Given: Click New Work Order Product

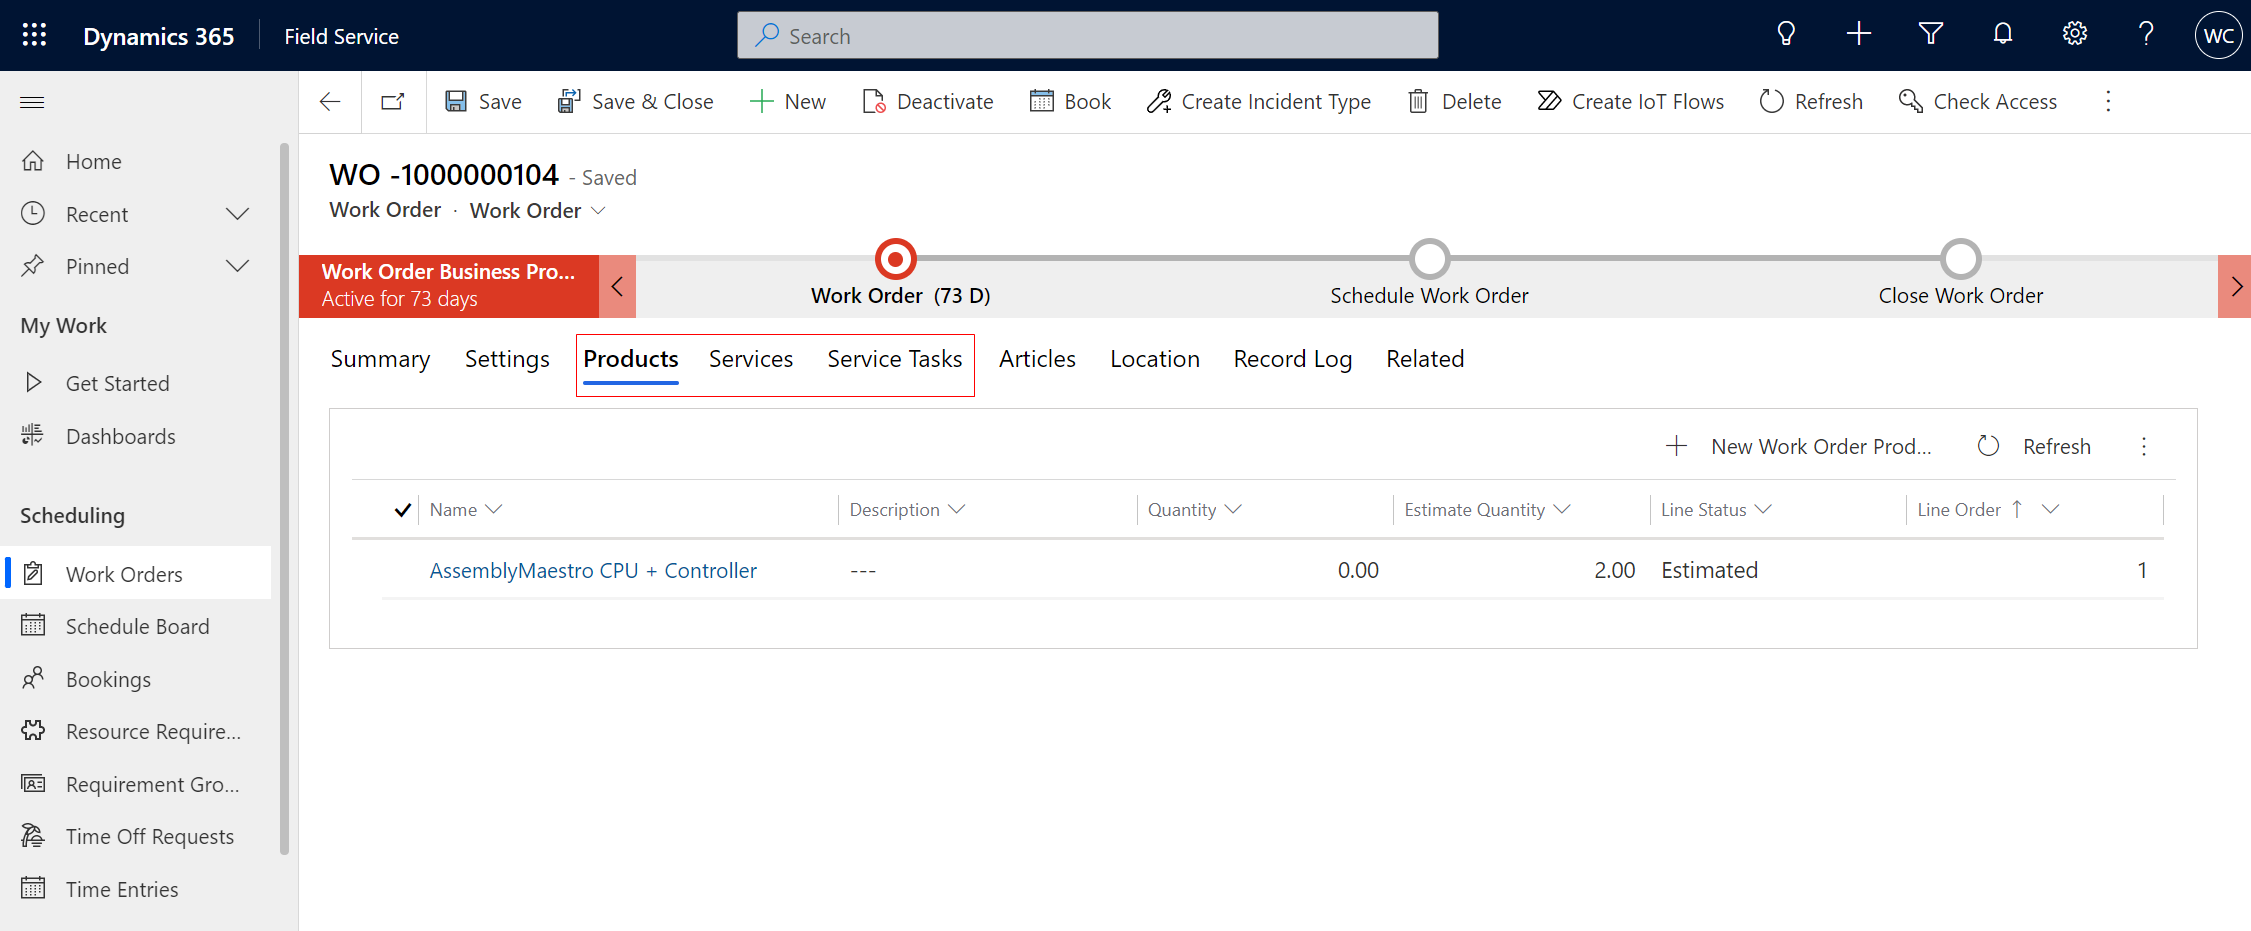Looking at the screenshot, I should pyautogui.click(x=1798, y=446).
